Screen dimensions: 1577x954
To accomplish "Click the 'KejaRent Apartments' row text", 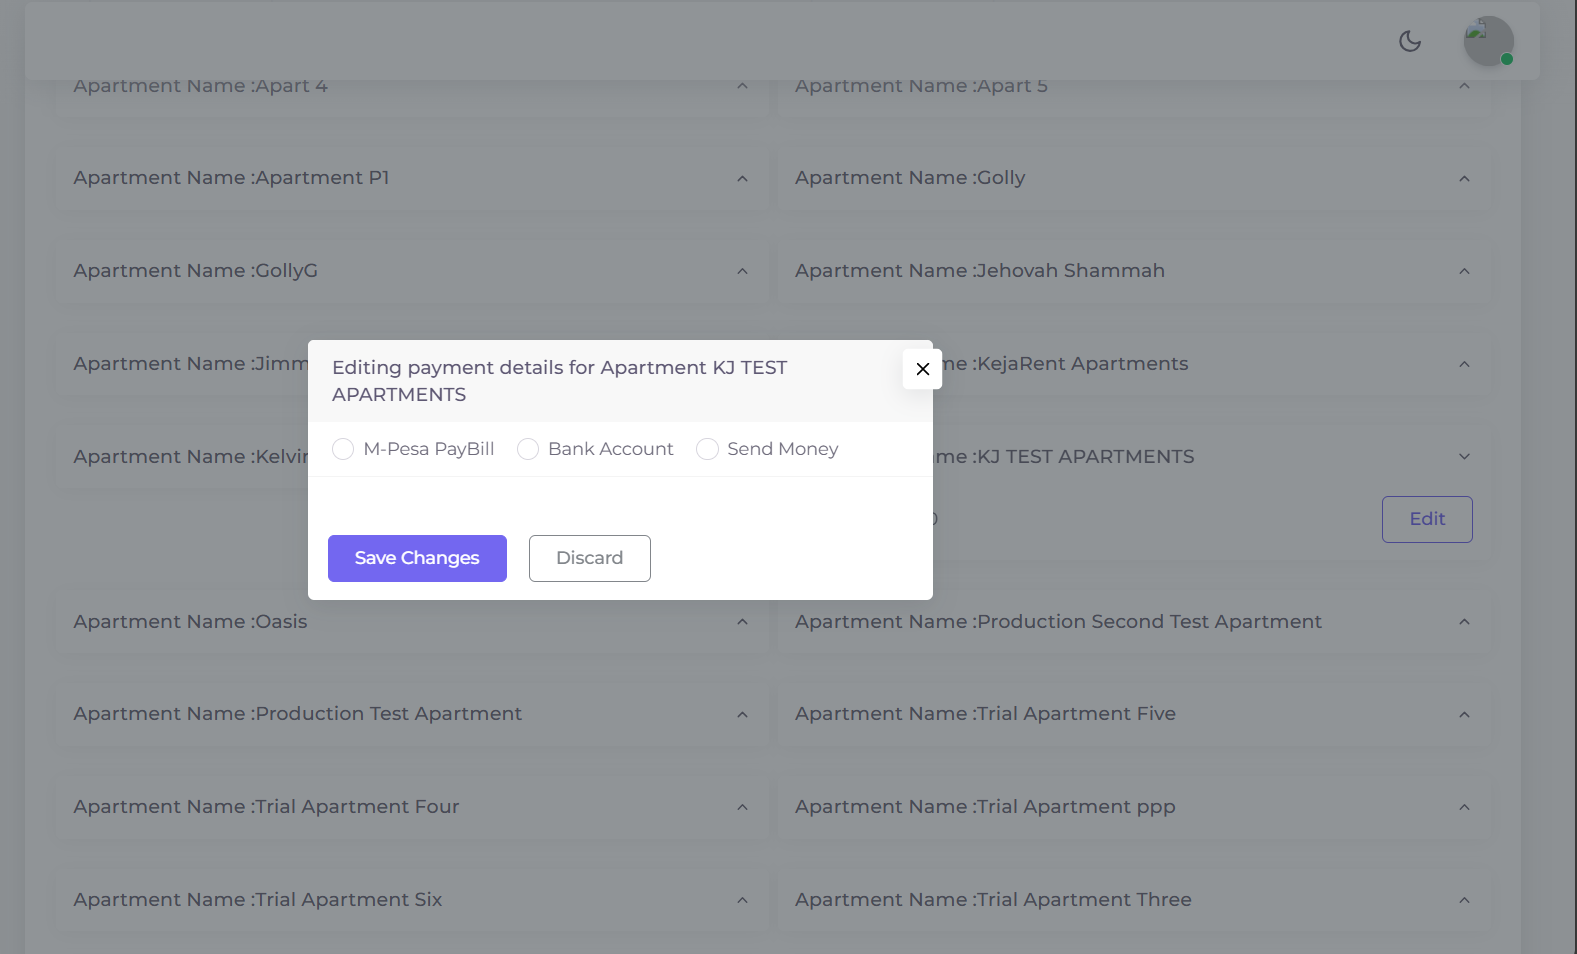I will pos(1082,363).
